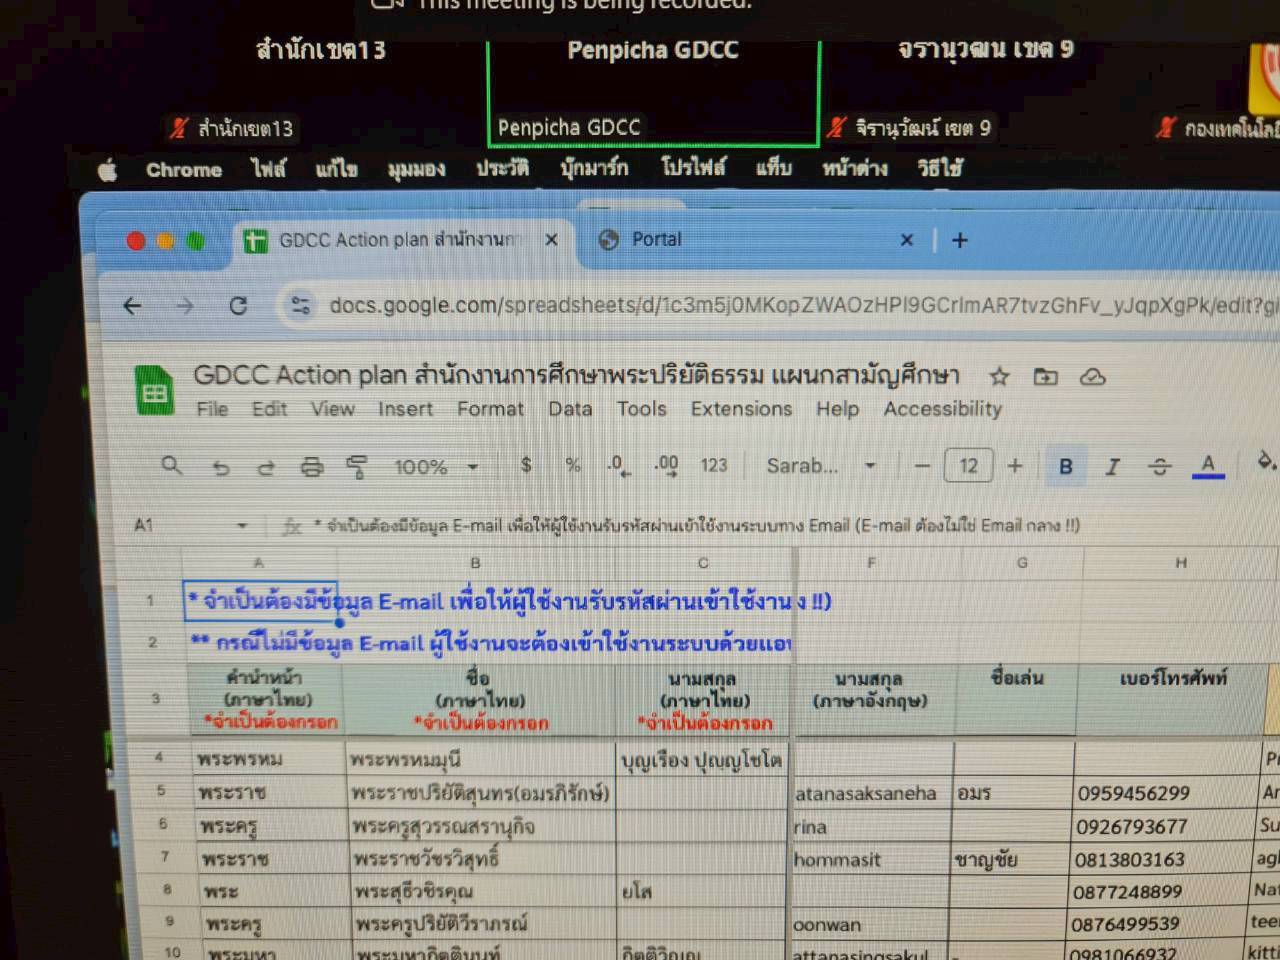The height and width of the screenshot is (960, 1280).
Task: Open the 100% zoom level dropdown
Action: [x=436, y=466]
